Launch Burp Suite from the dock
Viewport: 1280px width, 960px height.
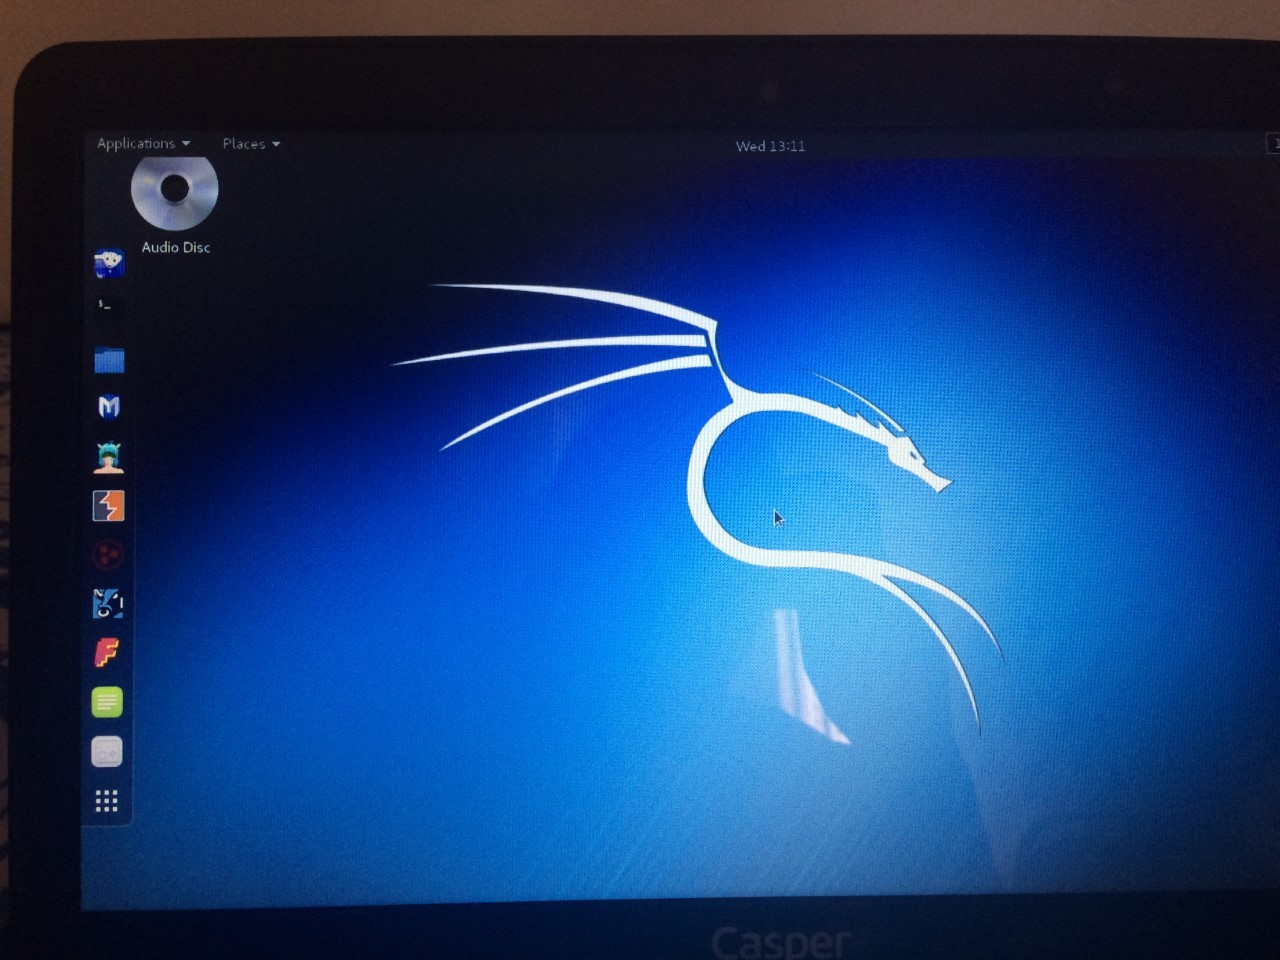[108, 506]
